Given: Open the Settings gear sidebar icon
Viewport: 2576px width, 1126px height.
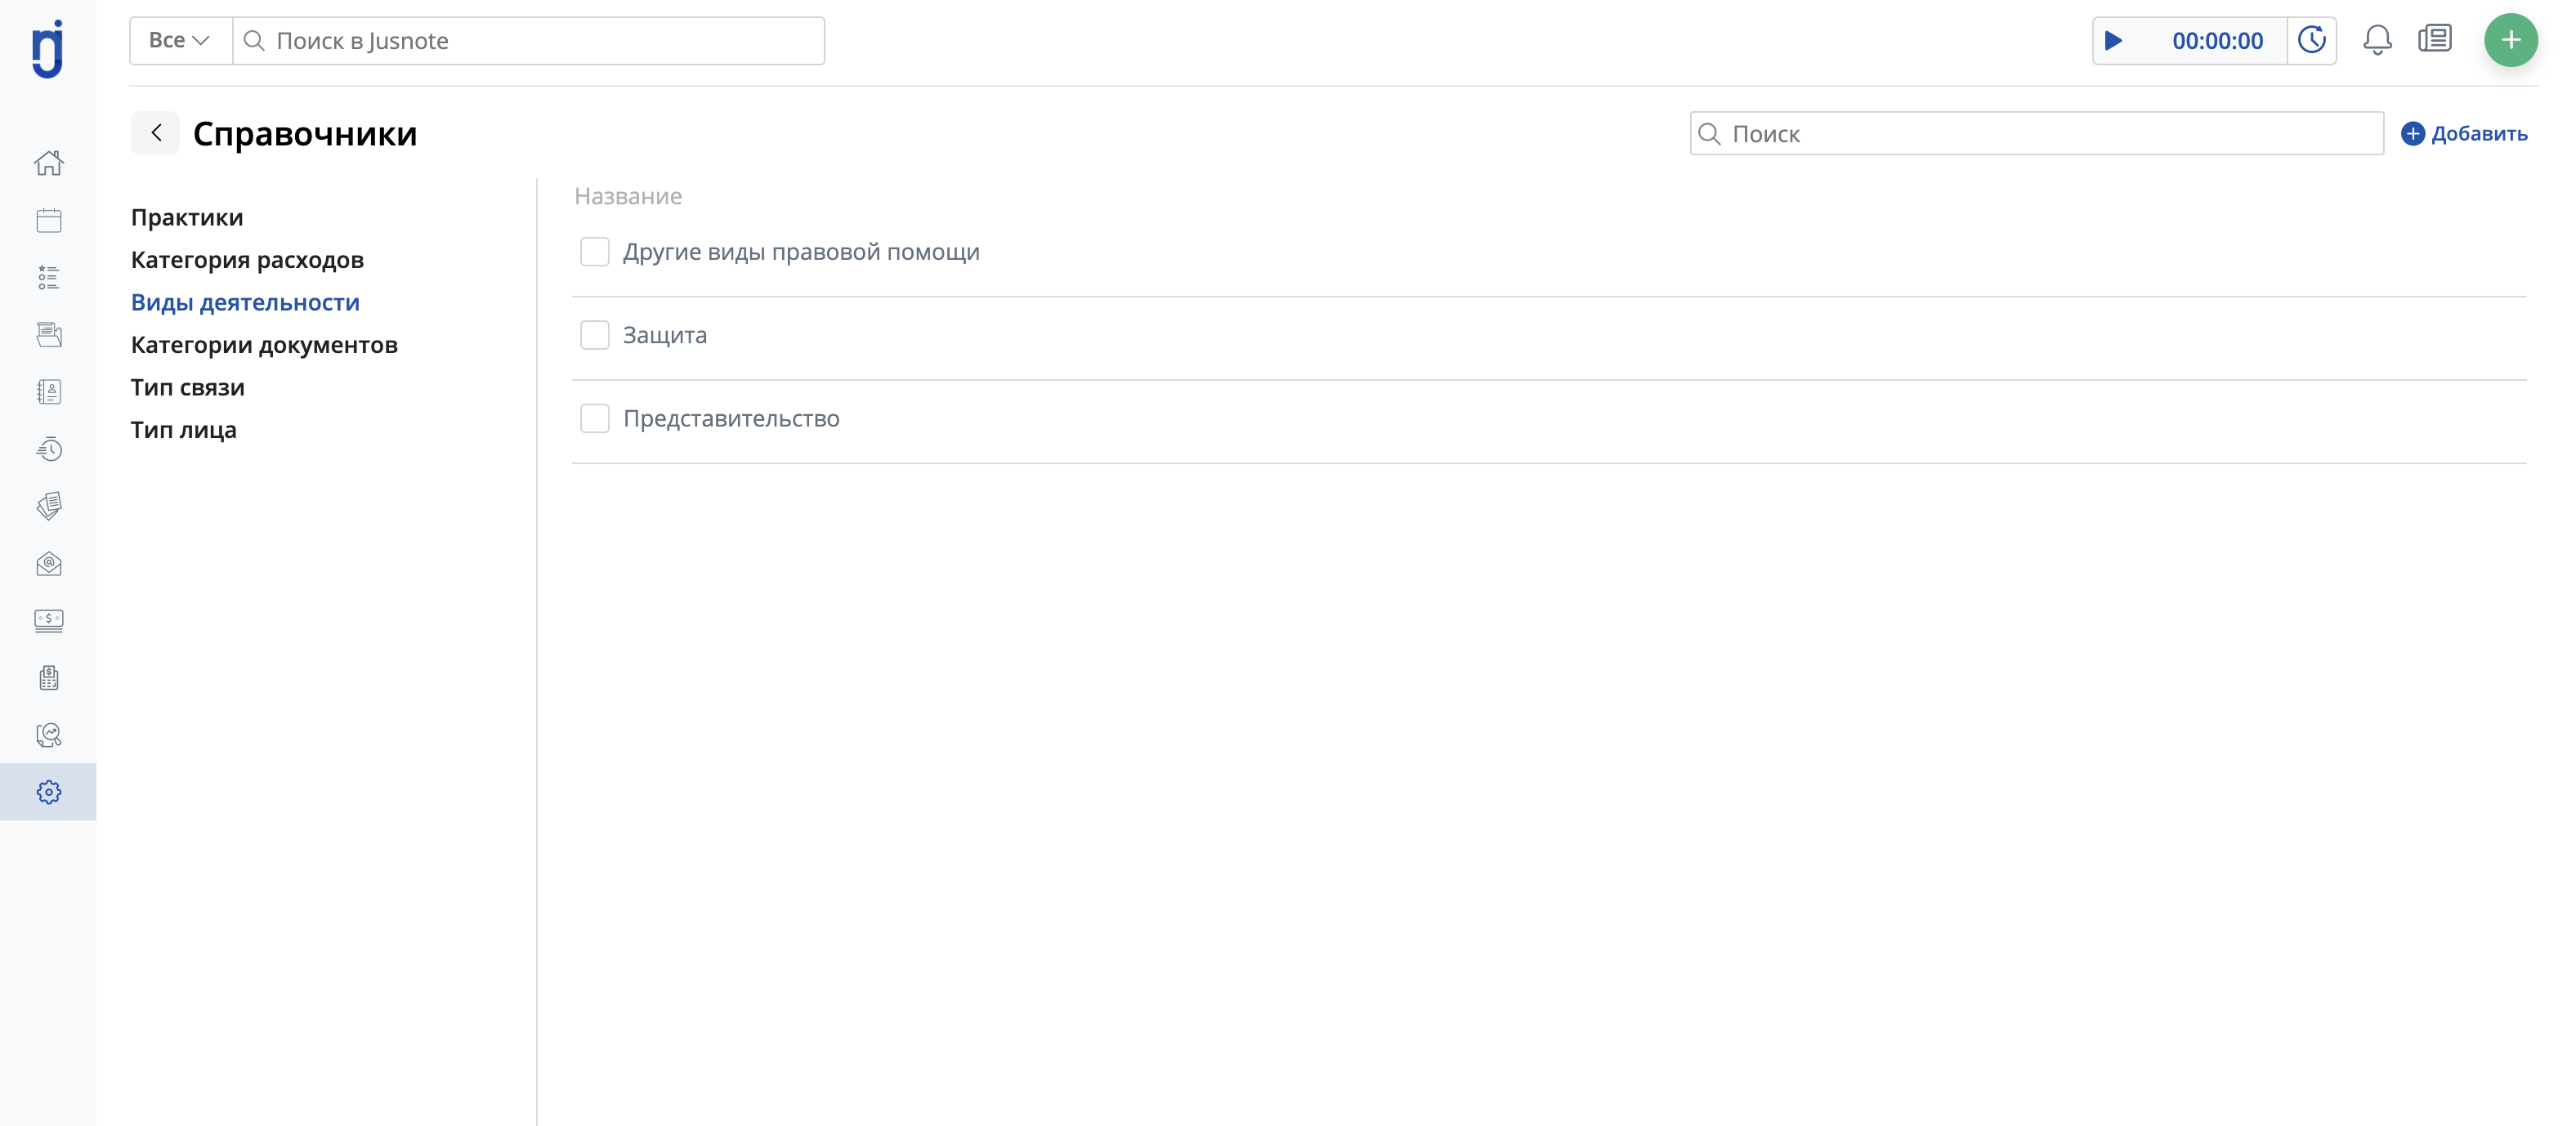Looking at the screenshot, I should tap(48, 792).
